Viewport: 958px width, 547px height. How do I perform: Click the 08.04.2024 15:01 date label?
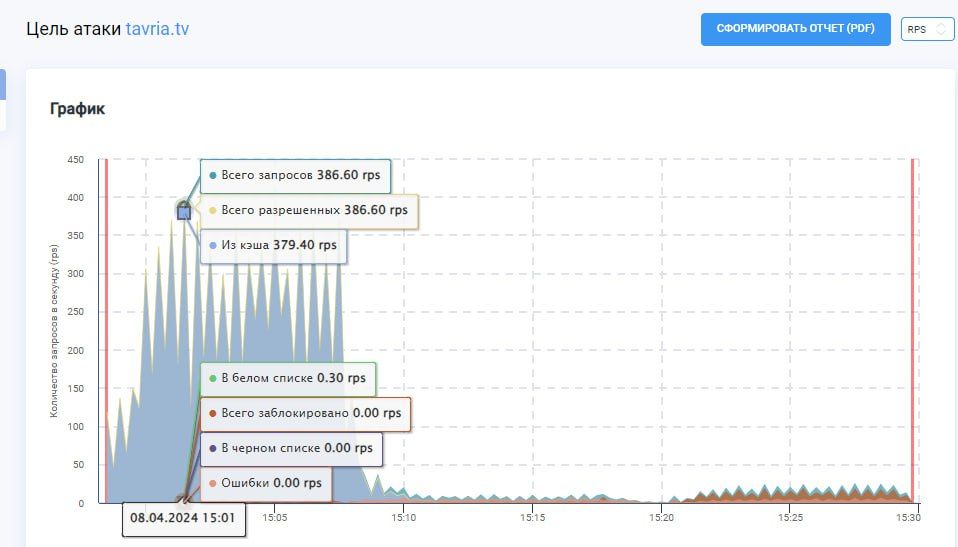click(182, 519)
